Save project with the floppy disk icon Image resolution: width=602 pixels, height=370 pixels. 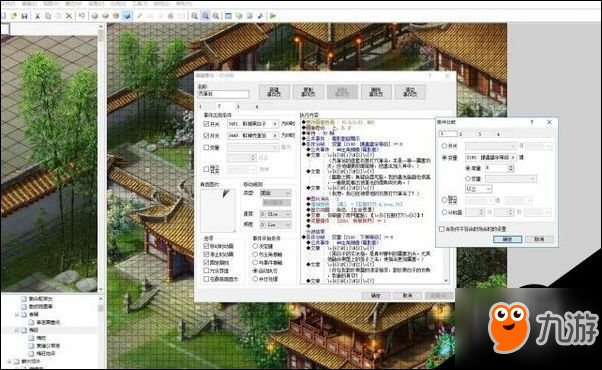25,16
